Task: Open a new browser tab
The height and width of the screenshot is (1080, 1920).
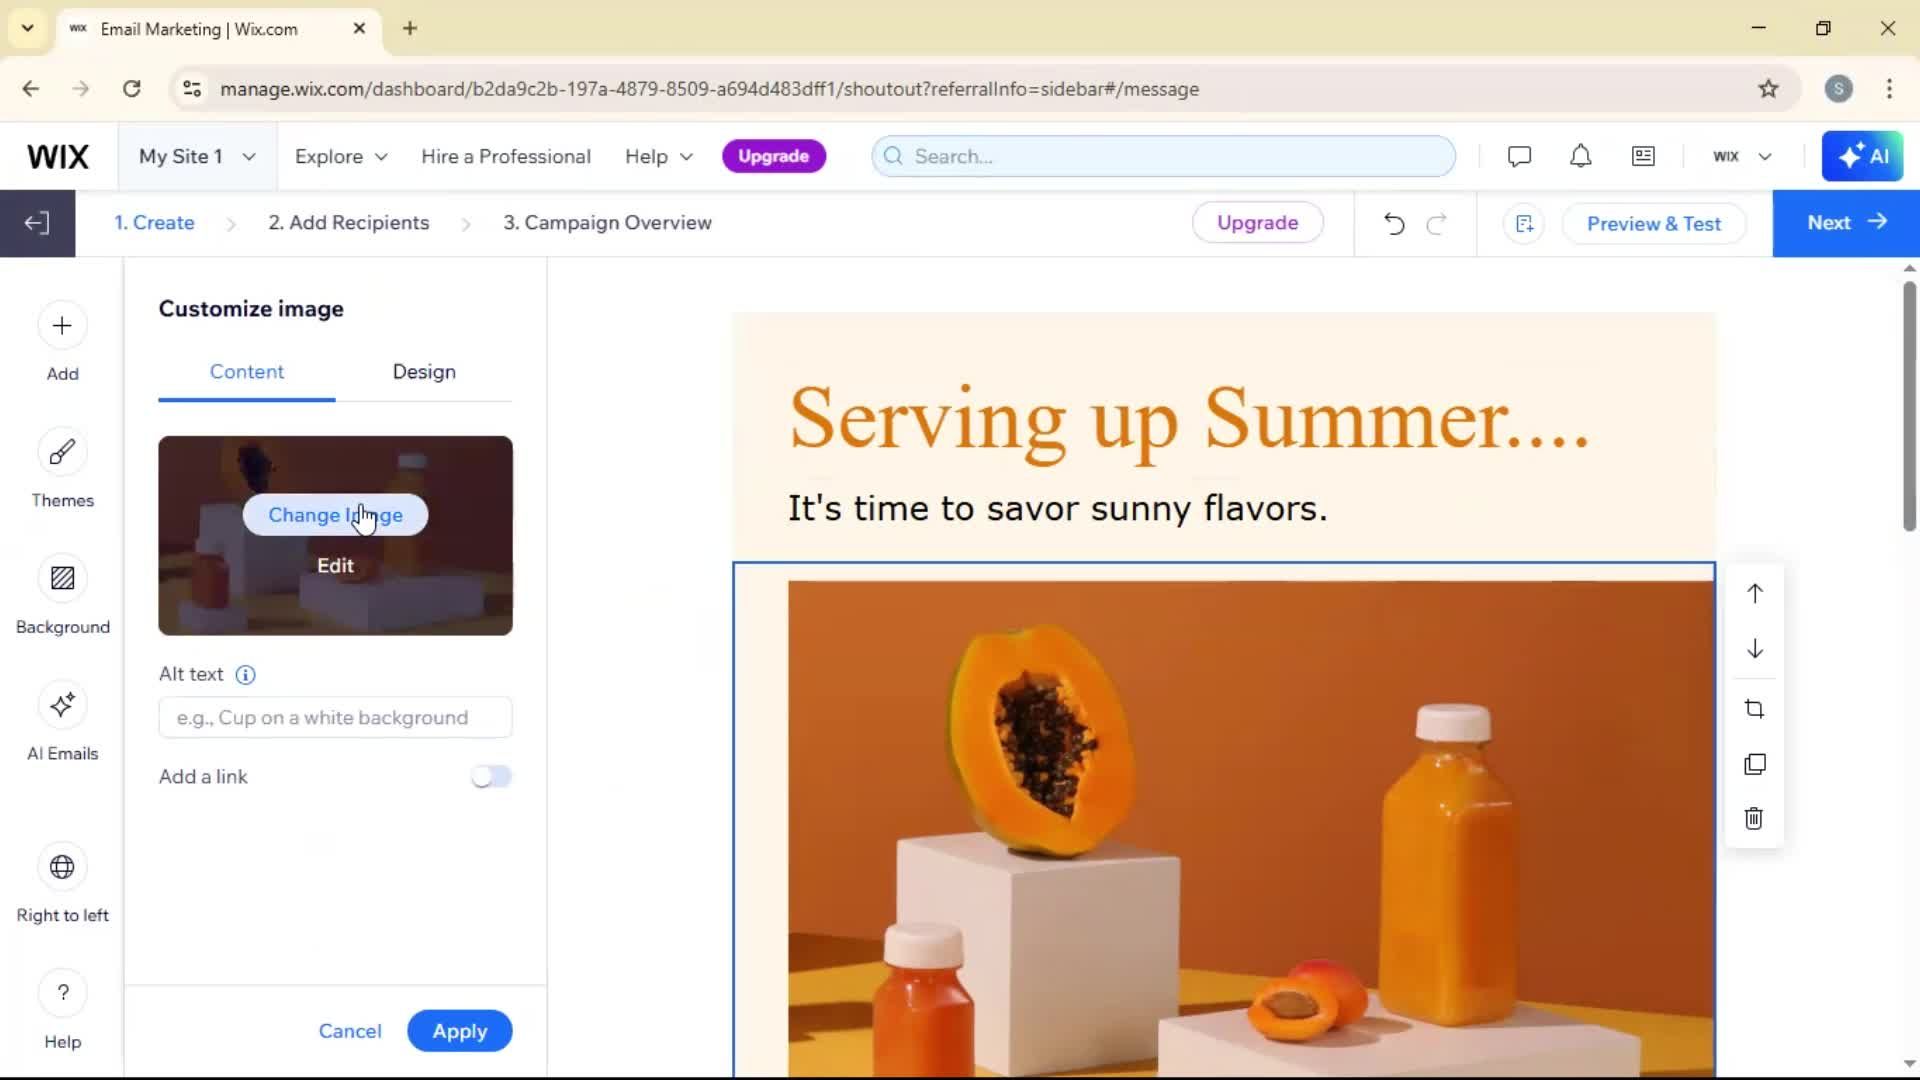Action: [x=410, y=29]
